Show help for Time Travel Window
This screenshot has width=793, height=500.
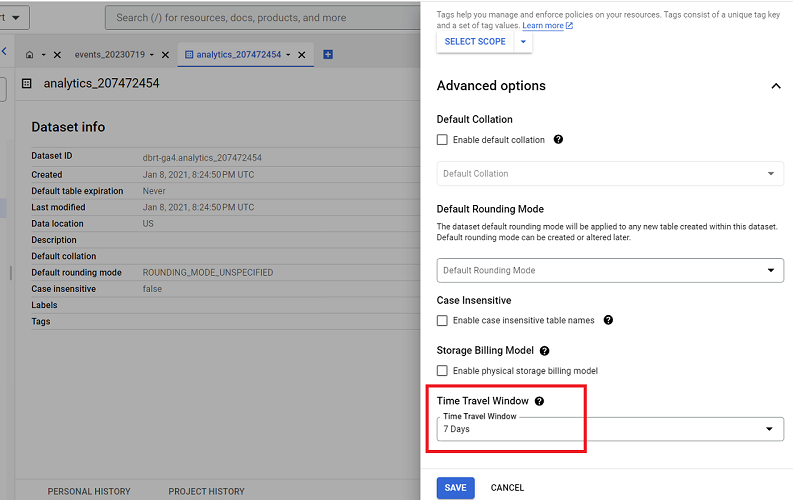coord(540,401)
